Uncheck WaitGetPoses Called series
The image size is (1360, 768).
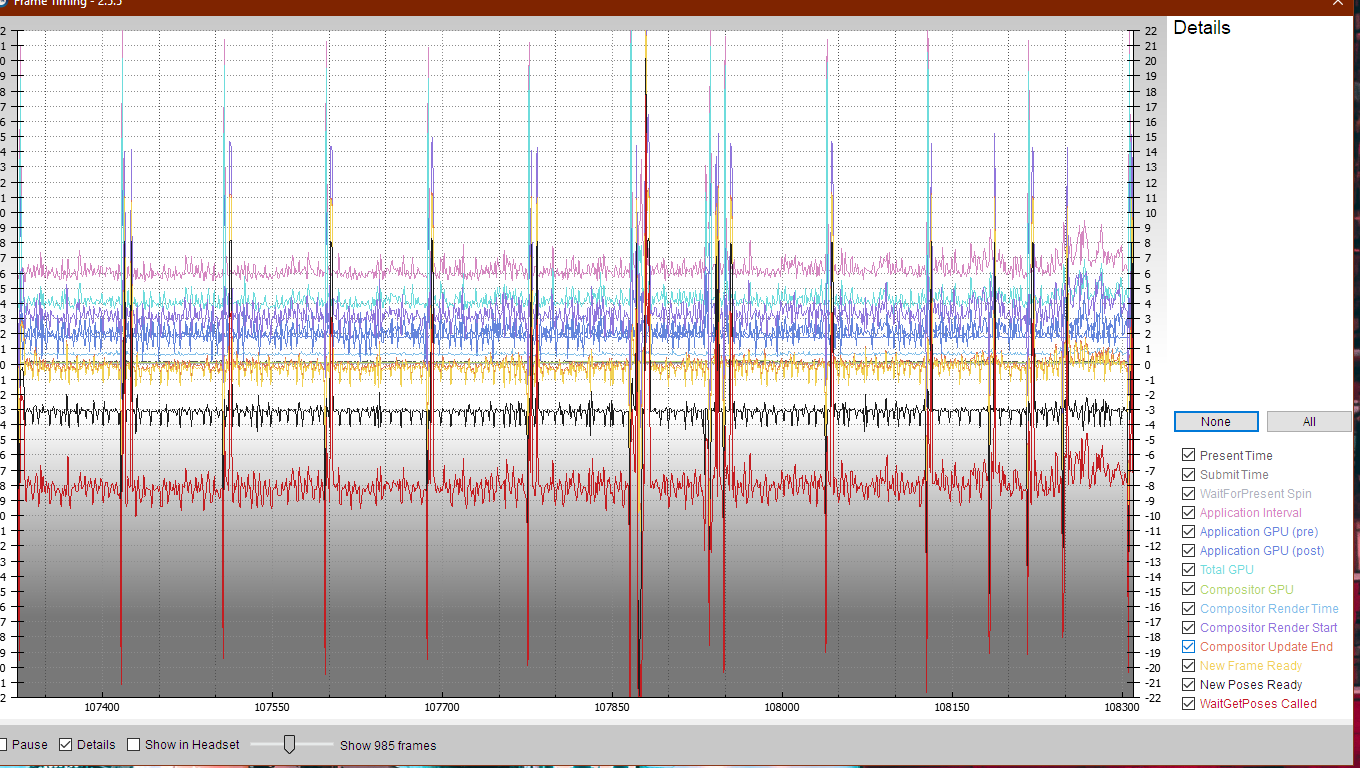pyautogui.click(x=1188, y=703)
